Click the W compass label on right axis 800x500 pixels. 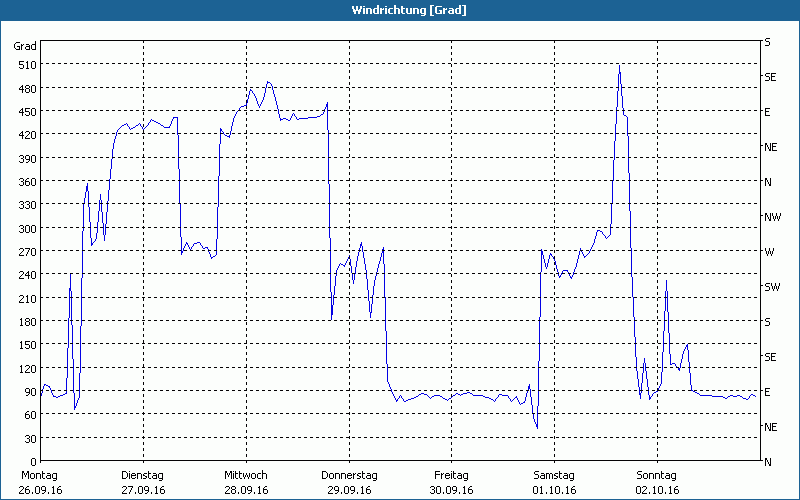click(769, 252)
